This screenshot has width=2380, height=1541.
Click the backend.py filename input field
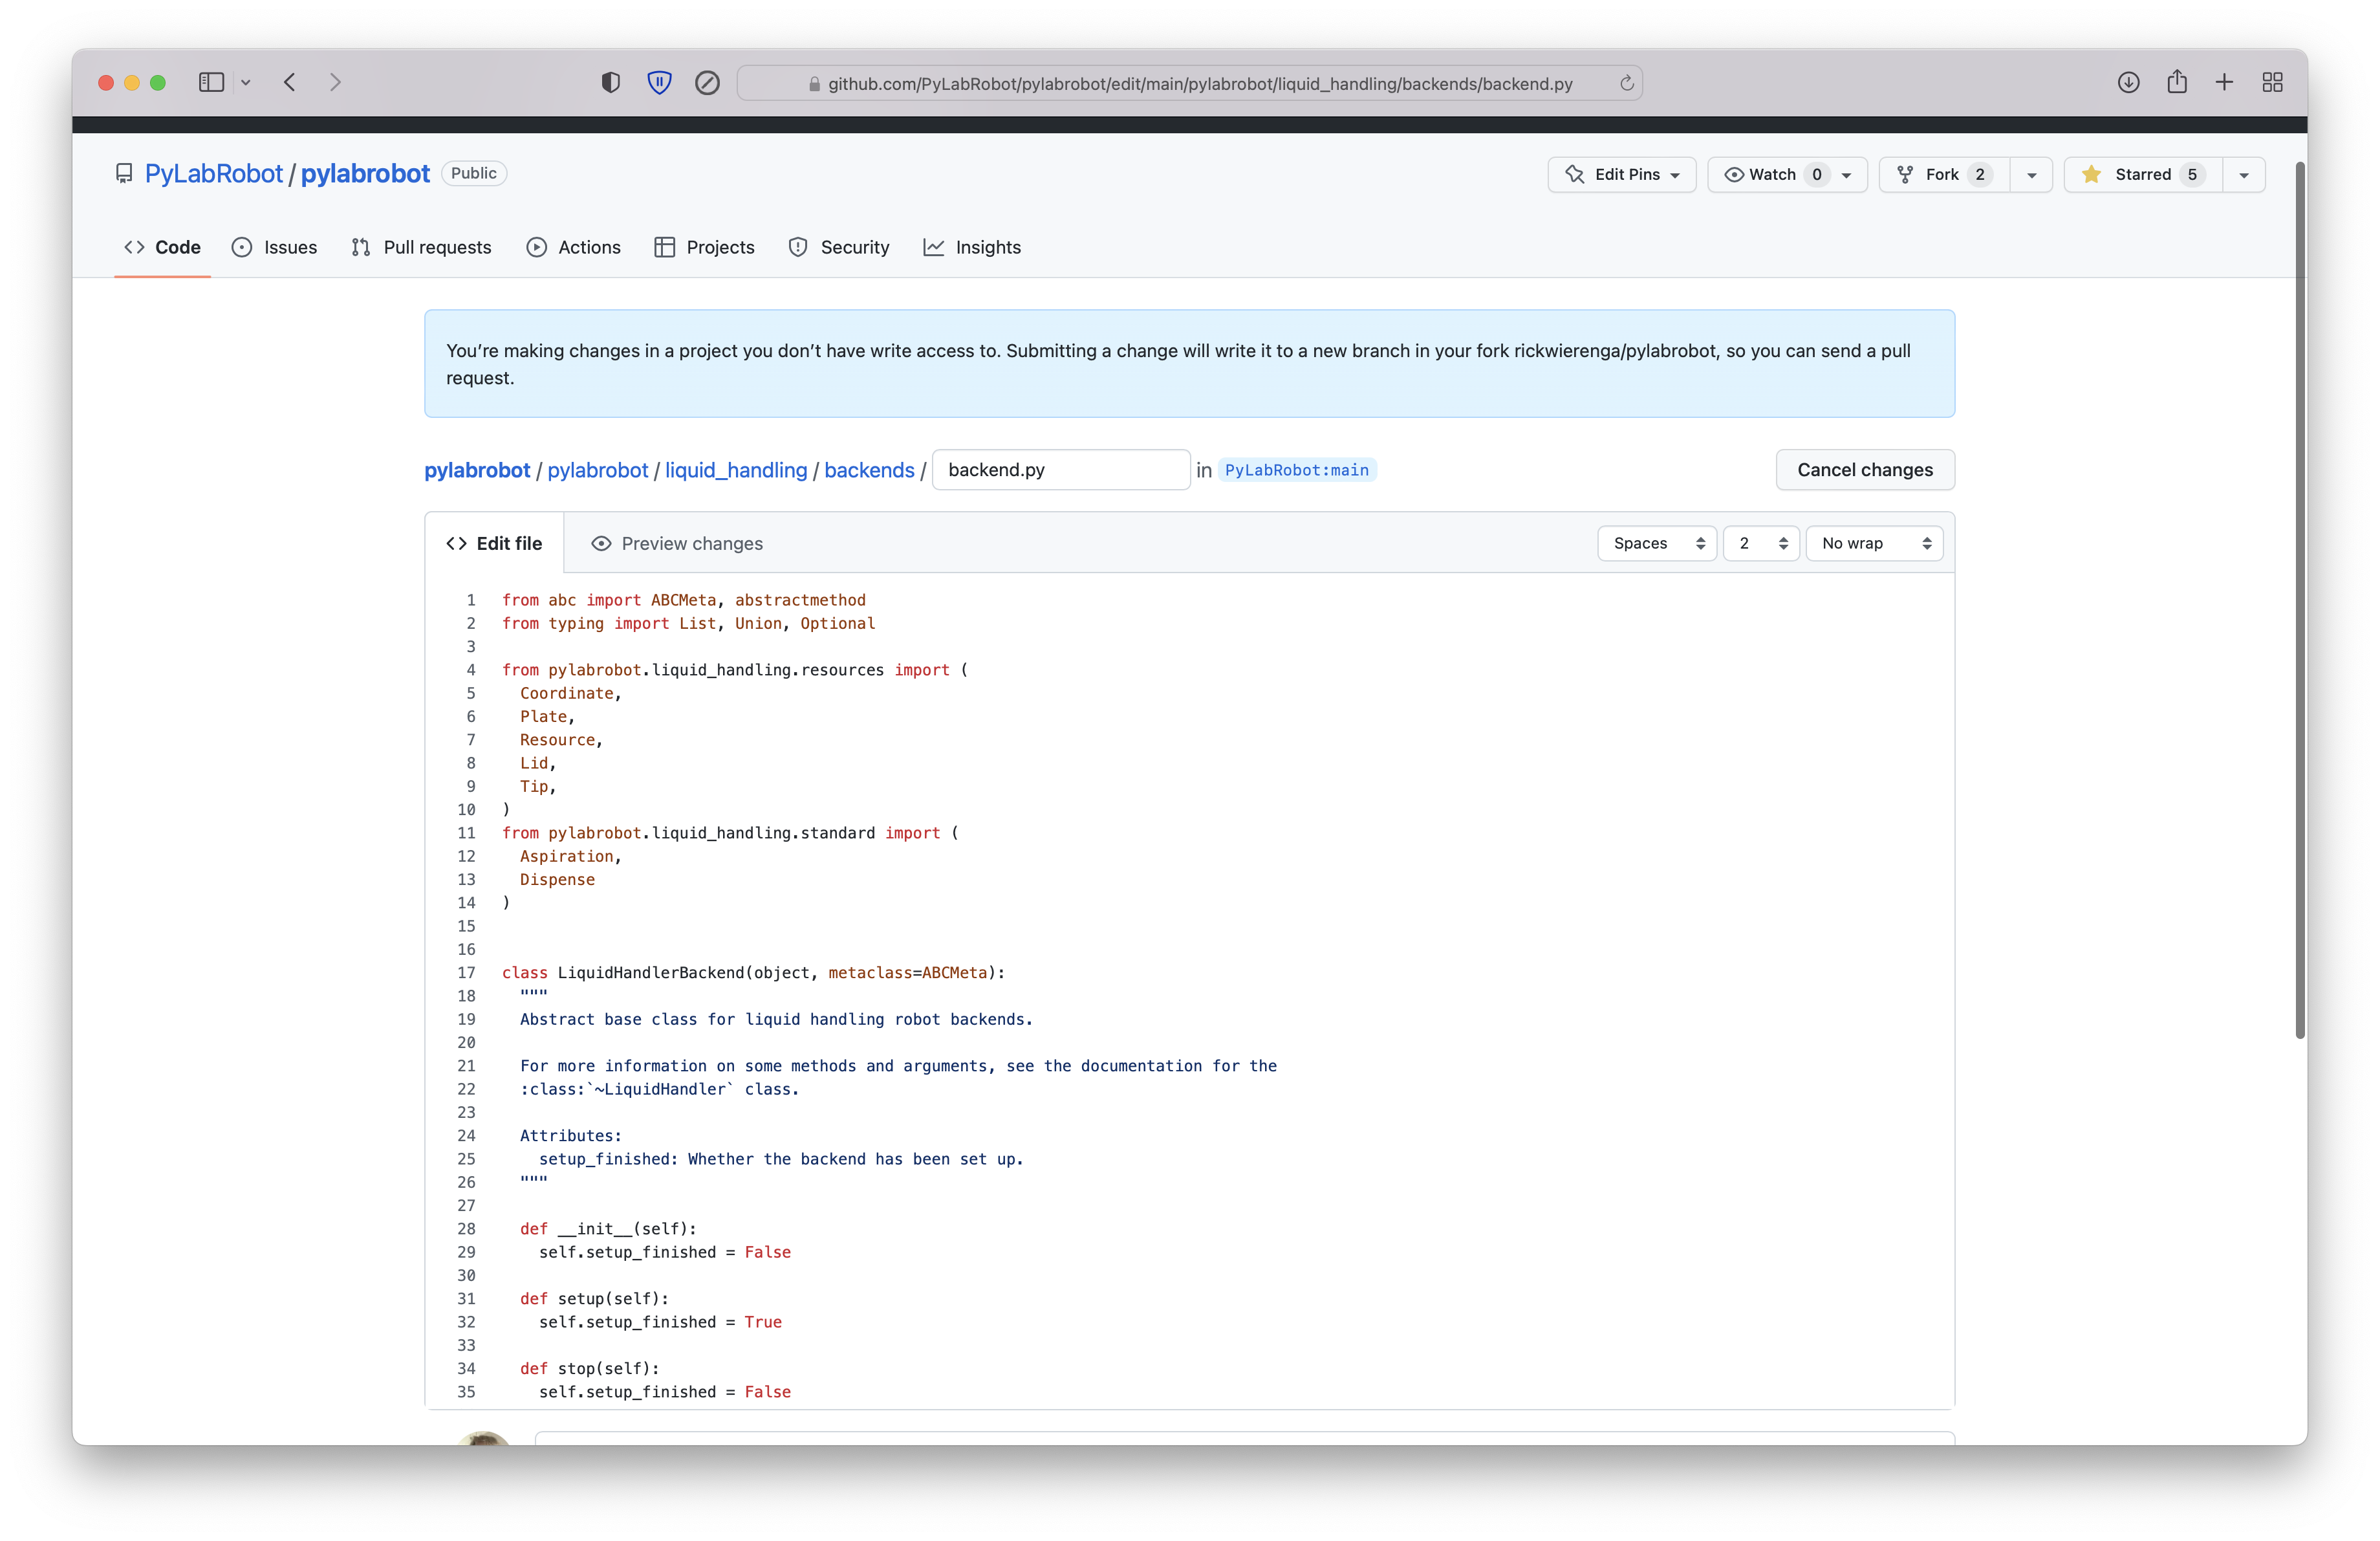click(1060, 470)
